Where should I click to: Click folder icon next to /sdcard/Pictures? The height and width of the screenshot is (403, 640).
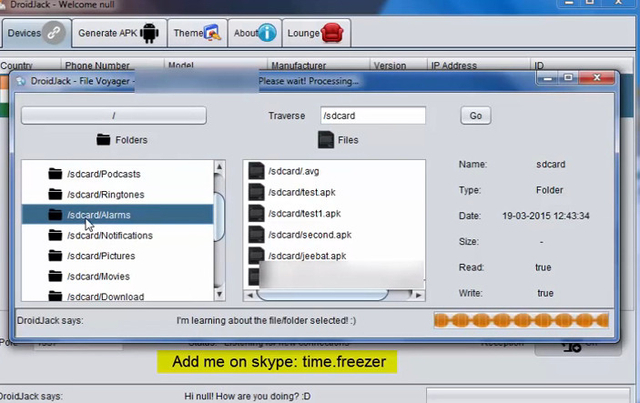tap(55, 255)
